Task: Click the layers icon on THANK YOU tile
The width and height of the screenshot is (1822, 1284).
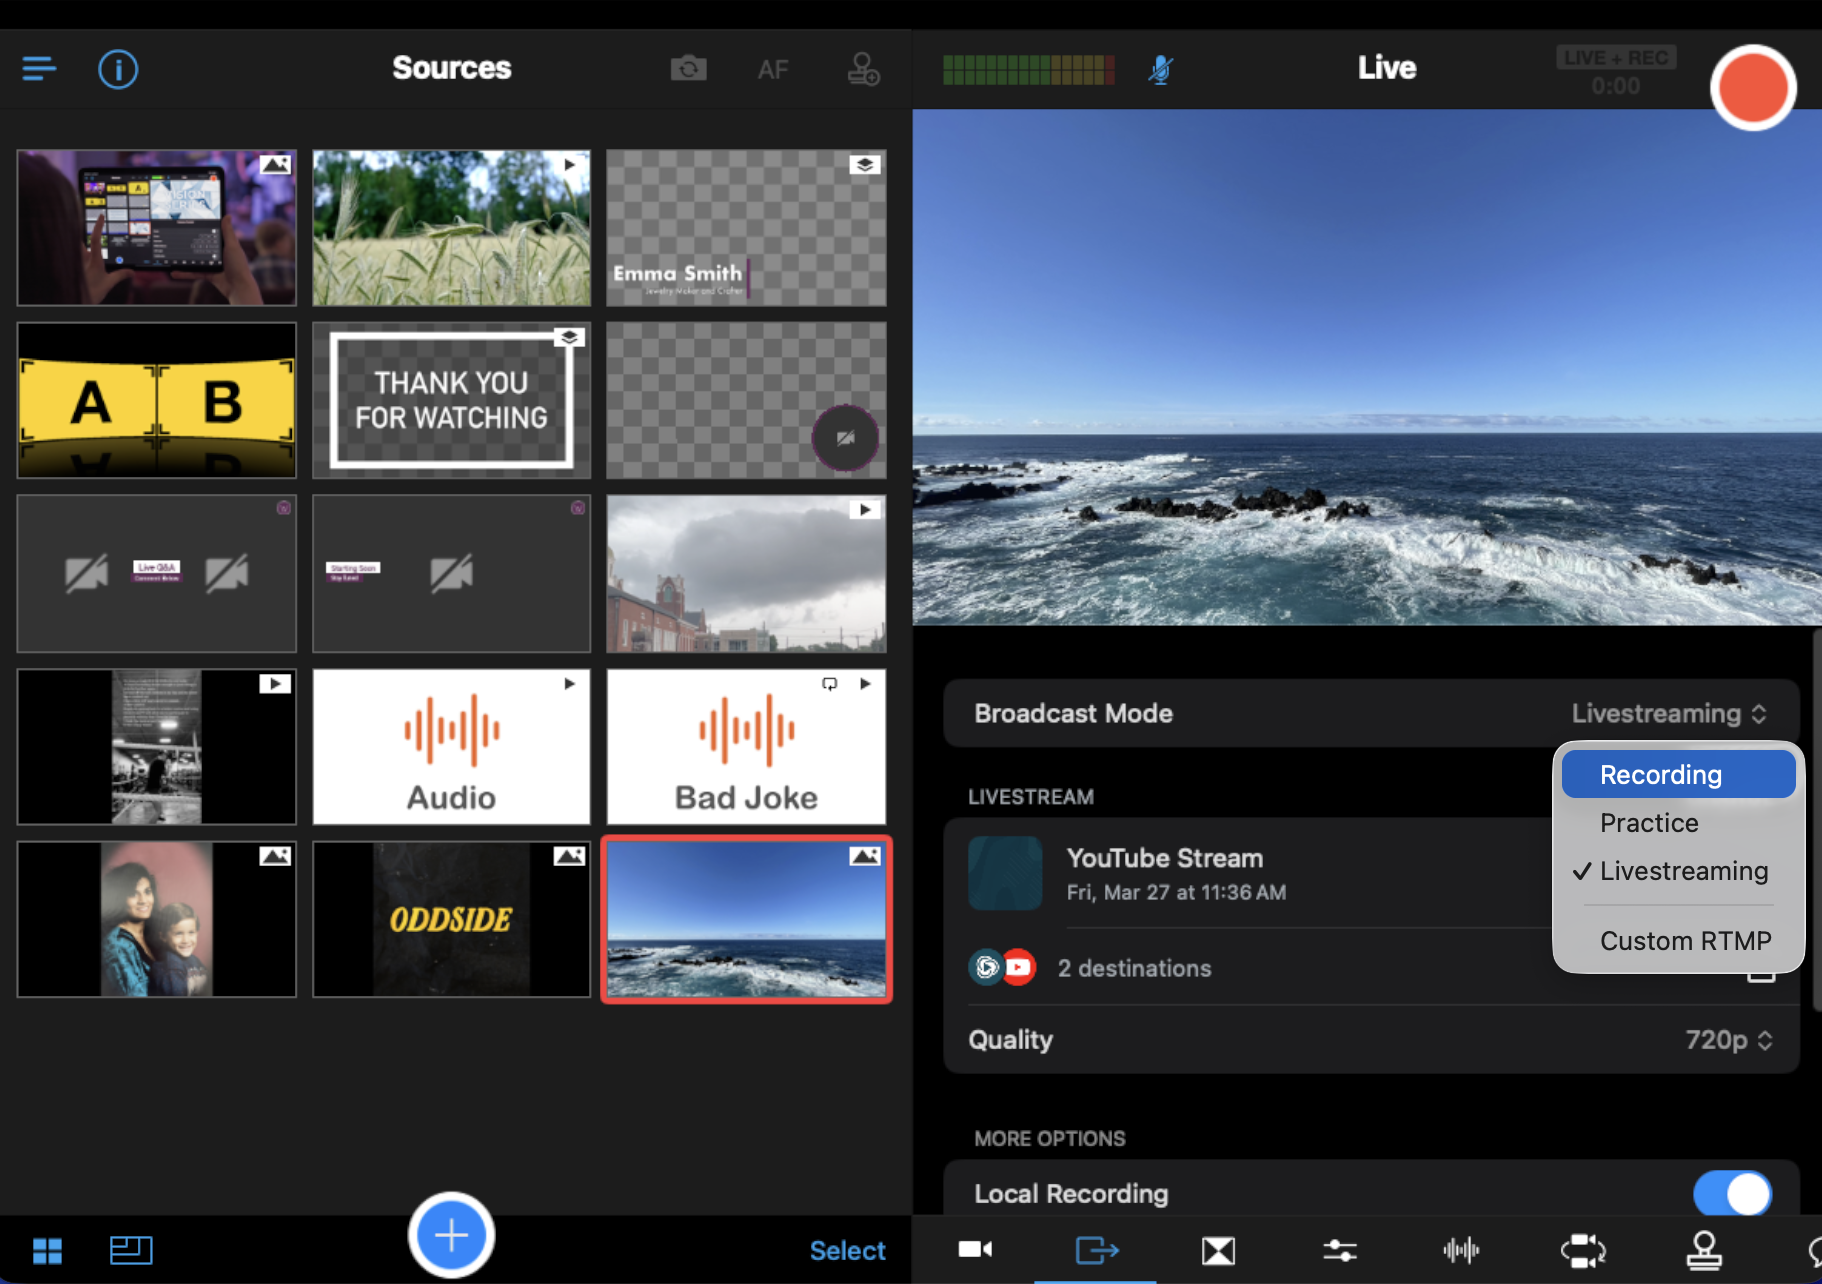Action: tap(569, 337)
